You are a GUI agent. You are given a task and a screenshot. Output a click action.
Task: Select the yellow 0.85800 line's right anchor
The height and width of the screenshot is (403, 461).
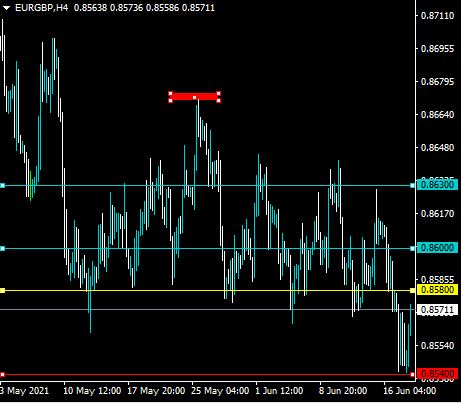[x=412, y=290]
